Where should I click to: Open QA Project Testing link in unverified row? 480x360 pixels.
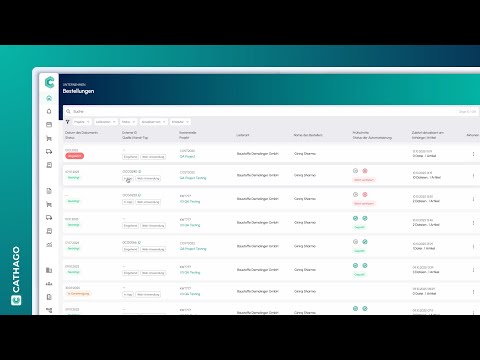coord(193,178)
